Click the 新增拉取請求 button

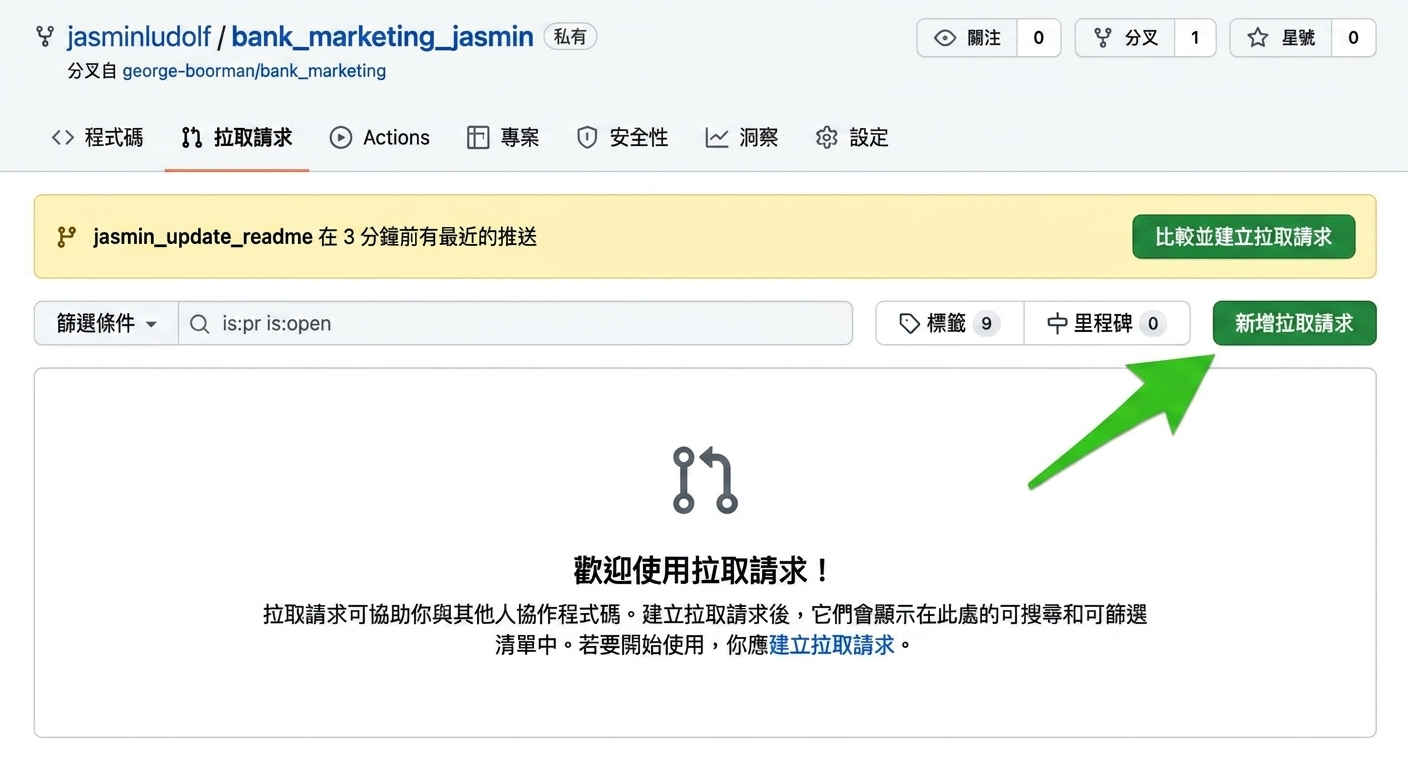1294,323
